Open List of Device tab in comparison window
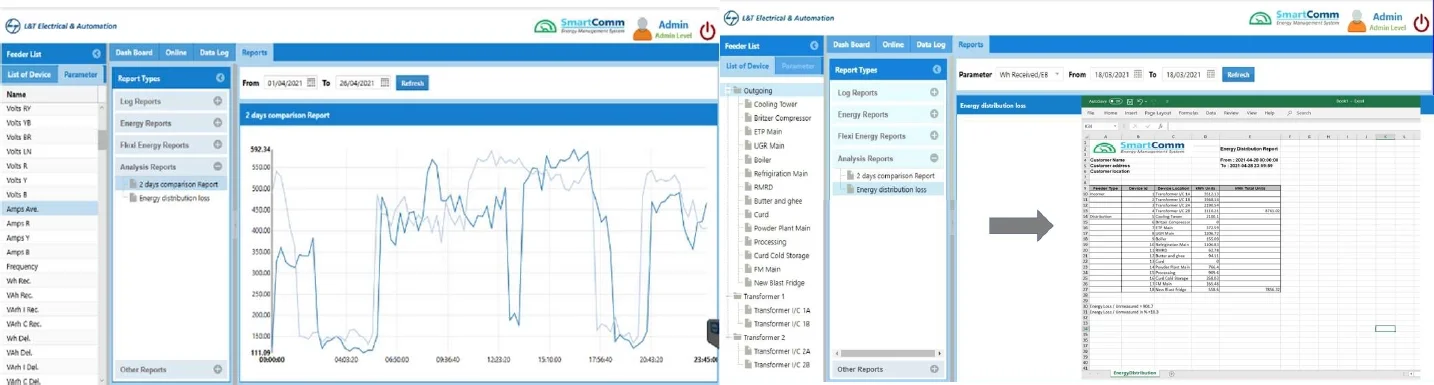 click(x=29, y=74)
